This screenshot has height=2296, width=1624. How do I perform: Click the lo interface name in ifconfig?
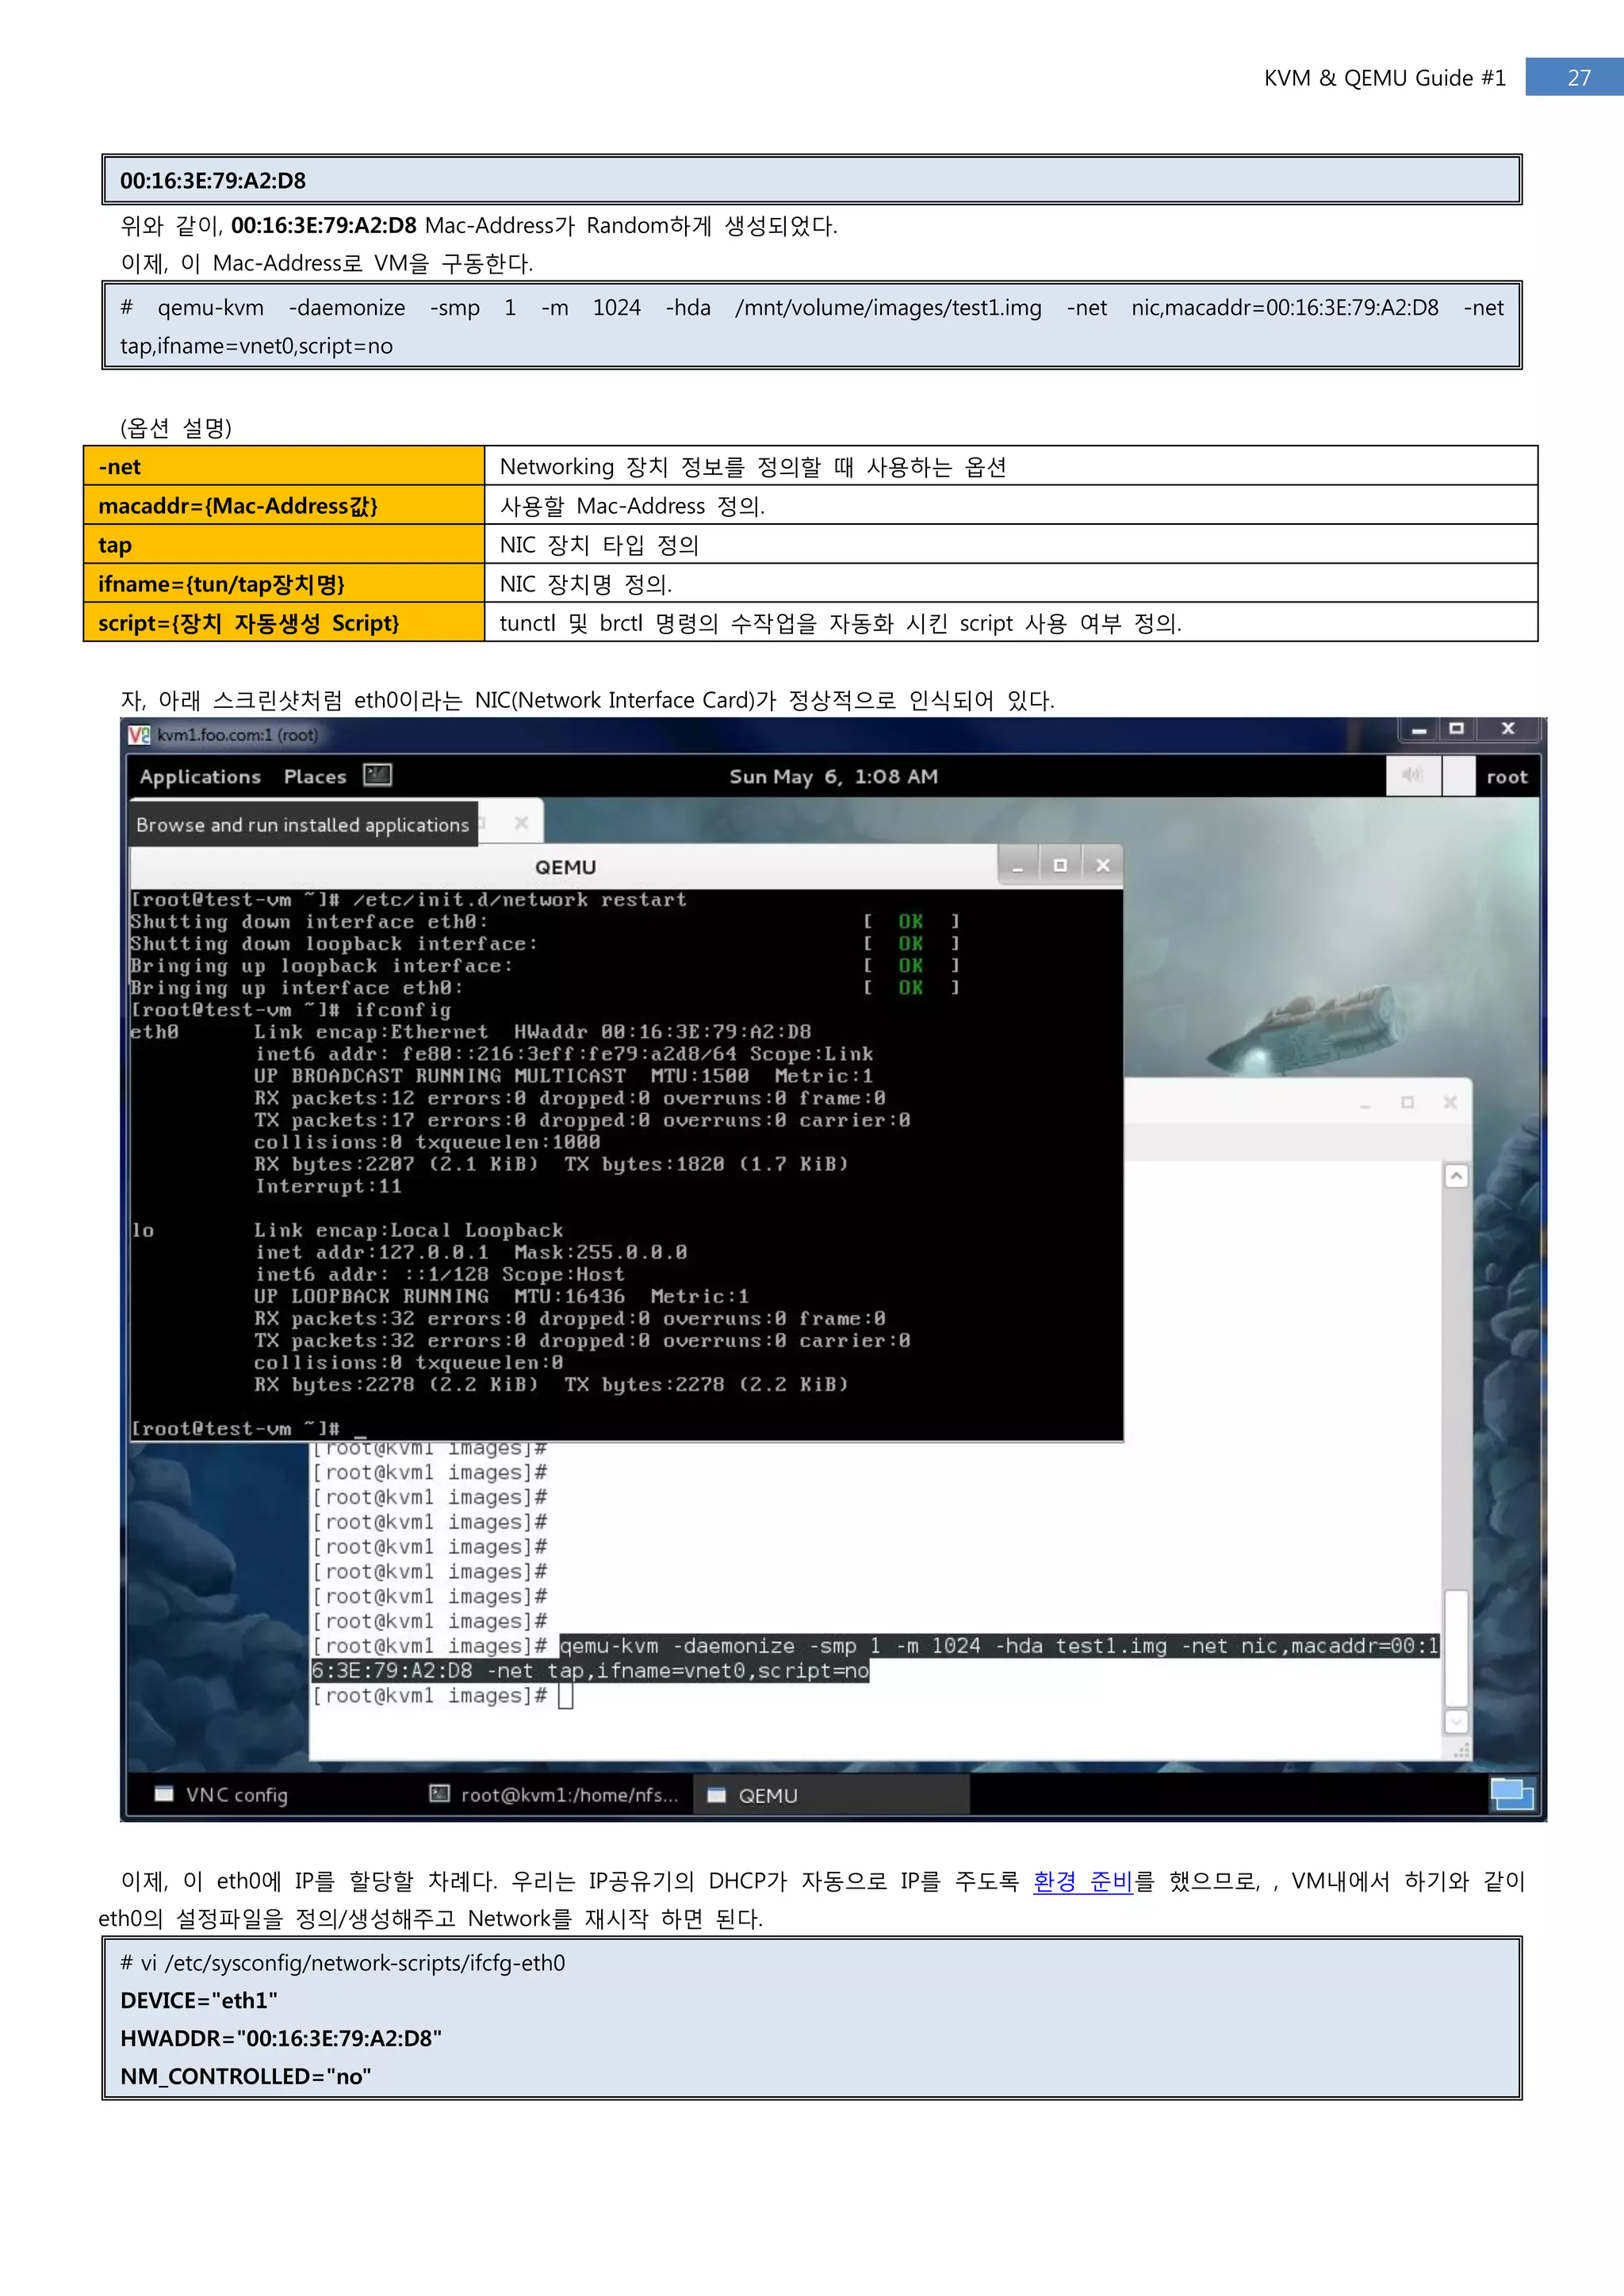143,1231
